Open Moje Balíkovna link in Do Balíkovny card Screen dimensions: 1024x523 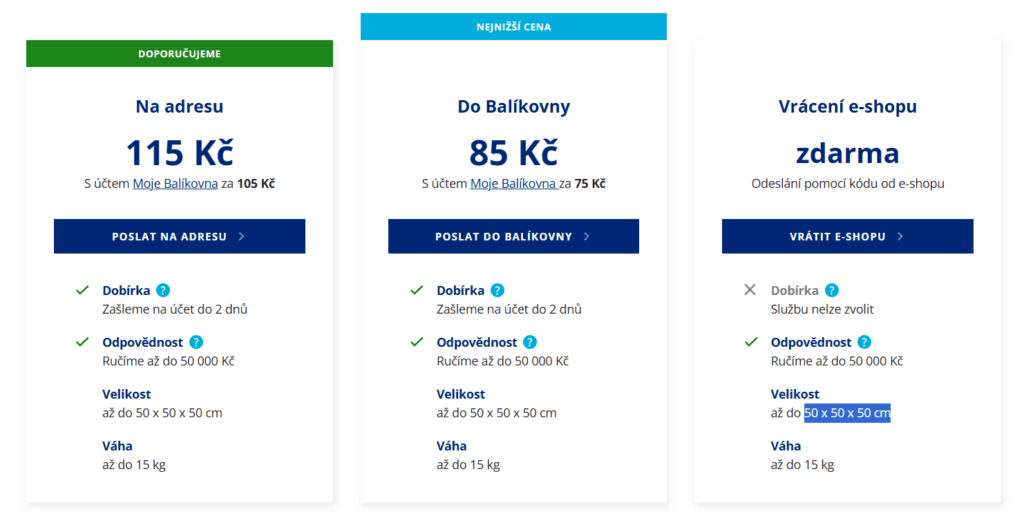tap(513, 184)
